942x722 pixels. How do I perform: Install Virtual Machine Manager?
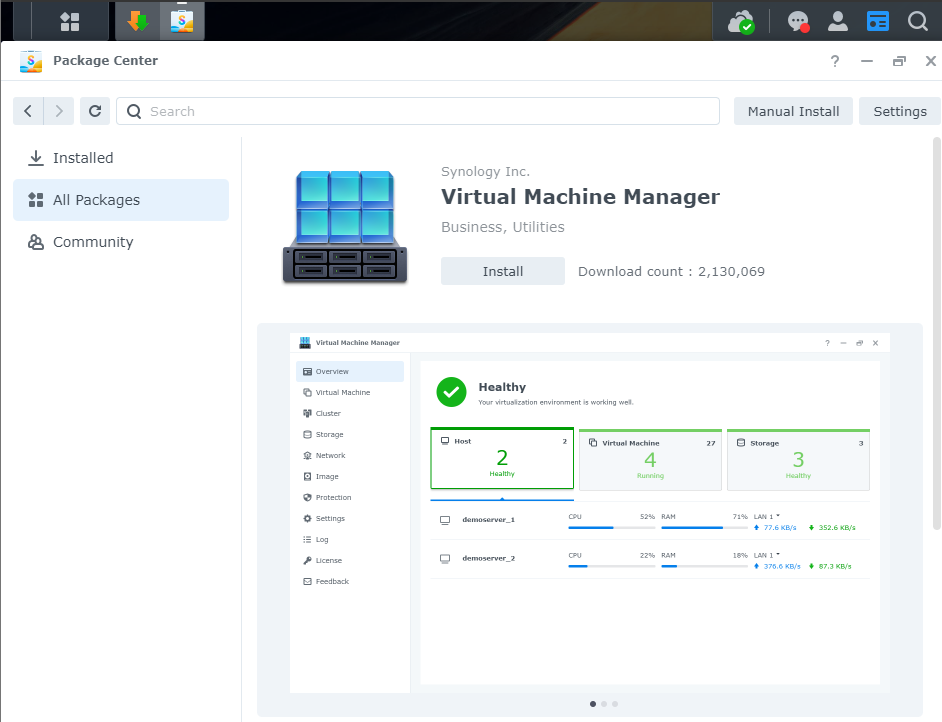503,271
